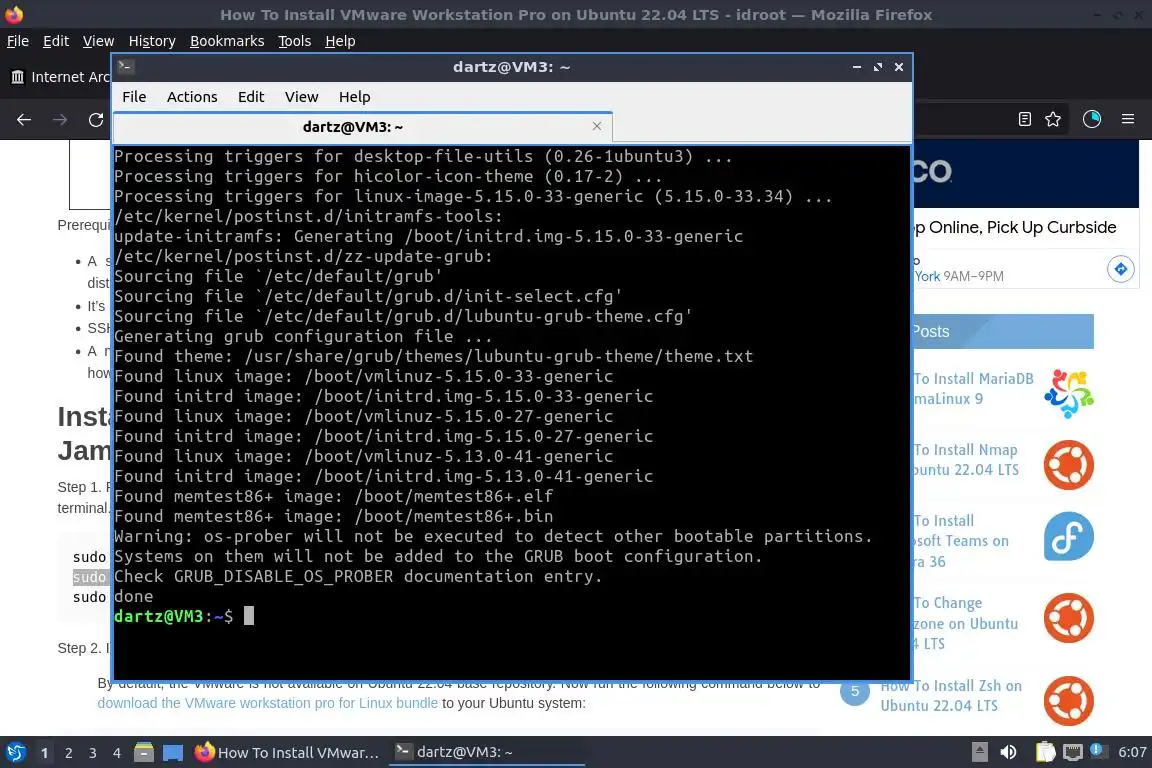This screenshot has height=768, width=1152.
Task: Open Teams on Fedora 36 post link
Action: 960,541
